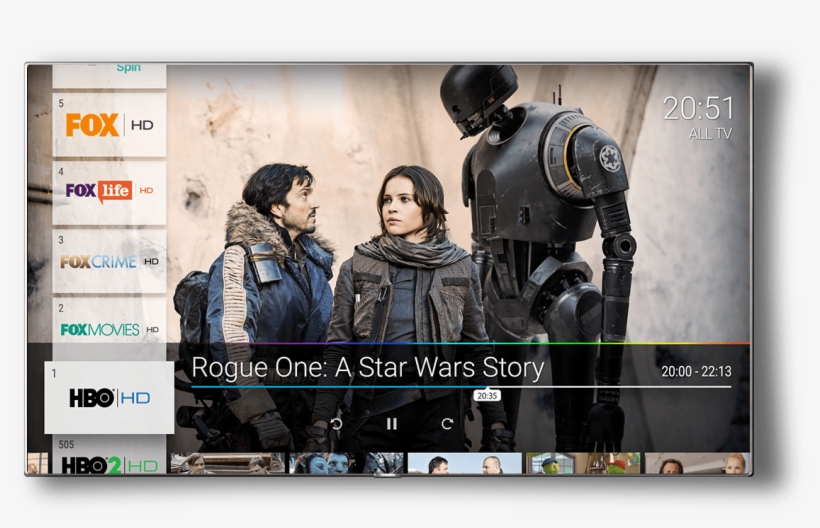Select the FOX HD channel 5 tile

[x=109, y=124]
